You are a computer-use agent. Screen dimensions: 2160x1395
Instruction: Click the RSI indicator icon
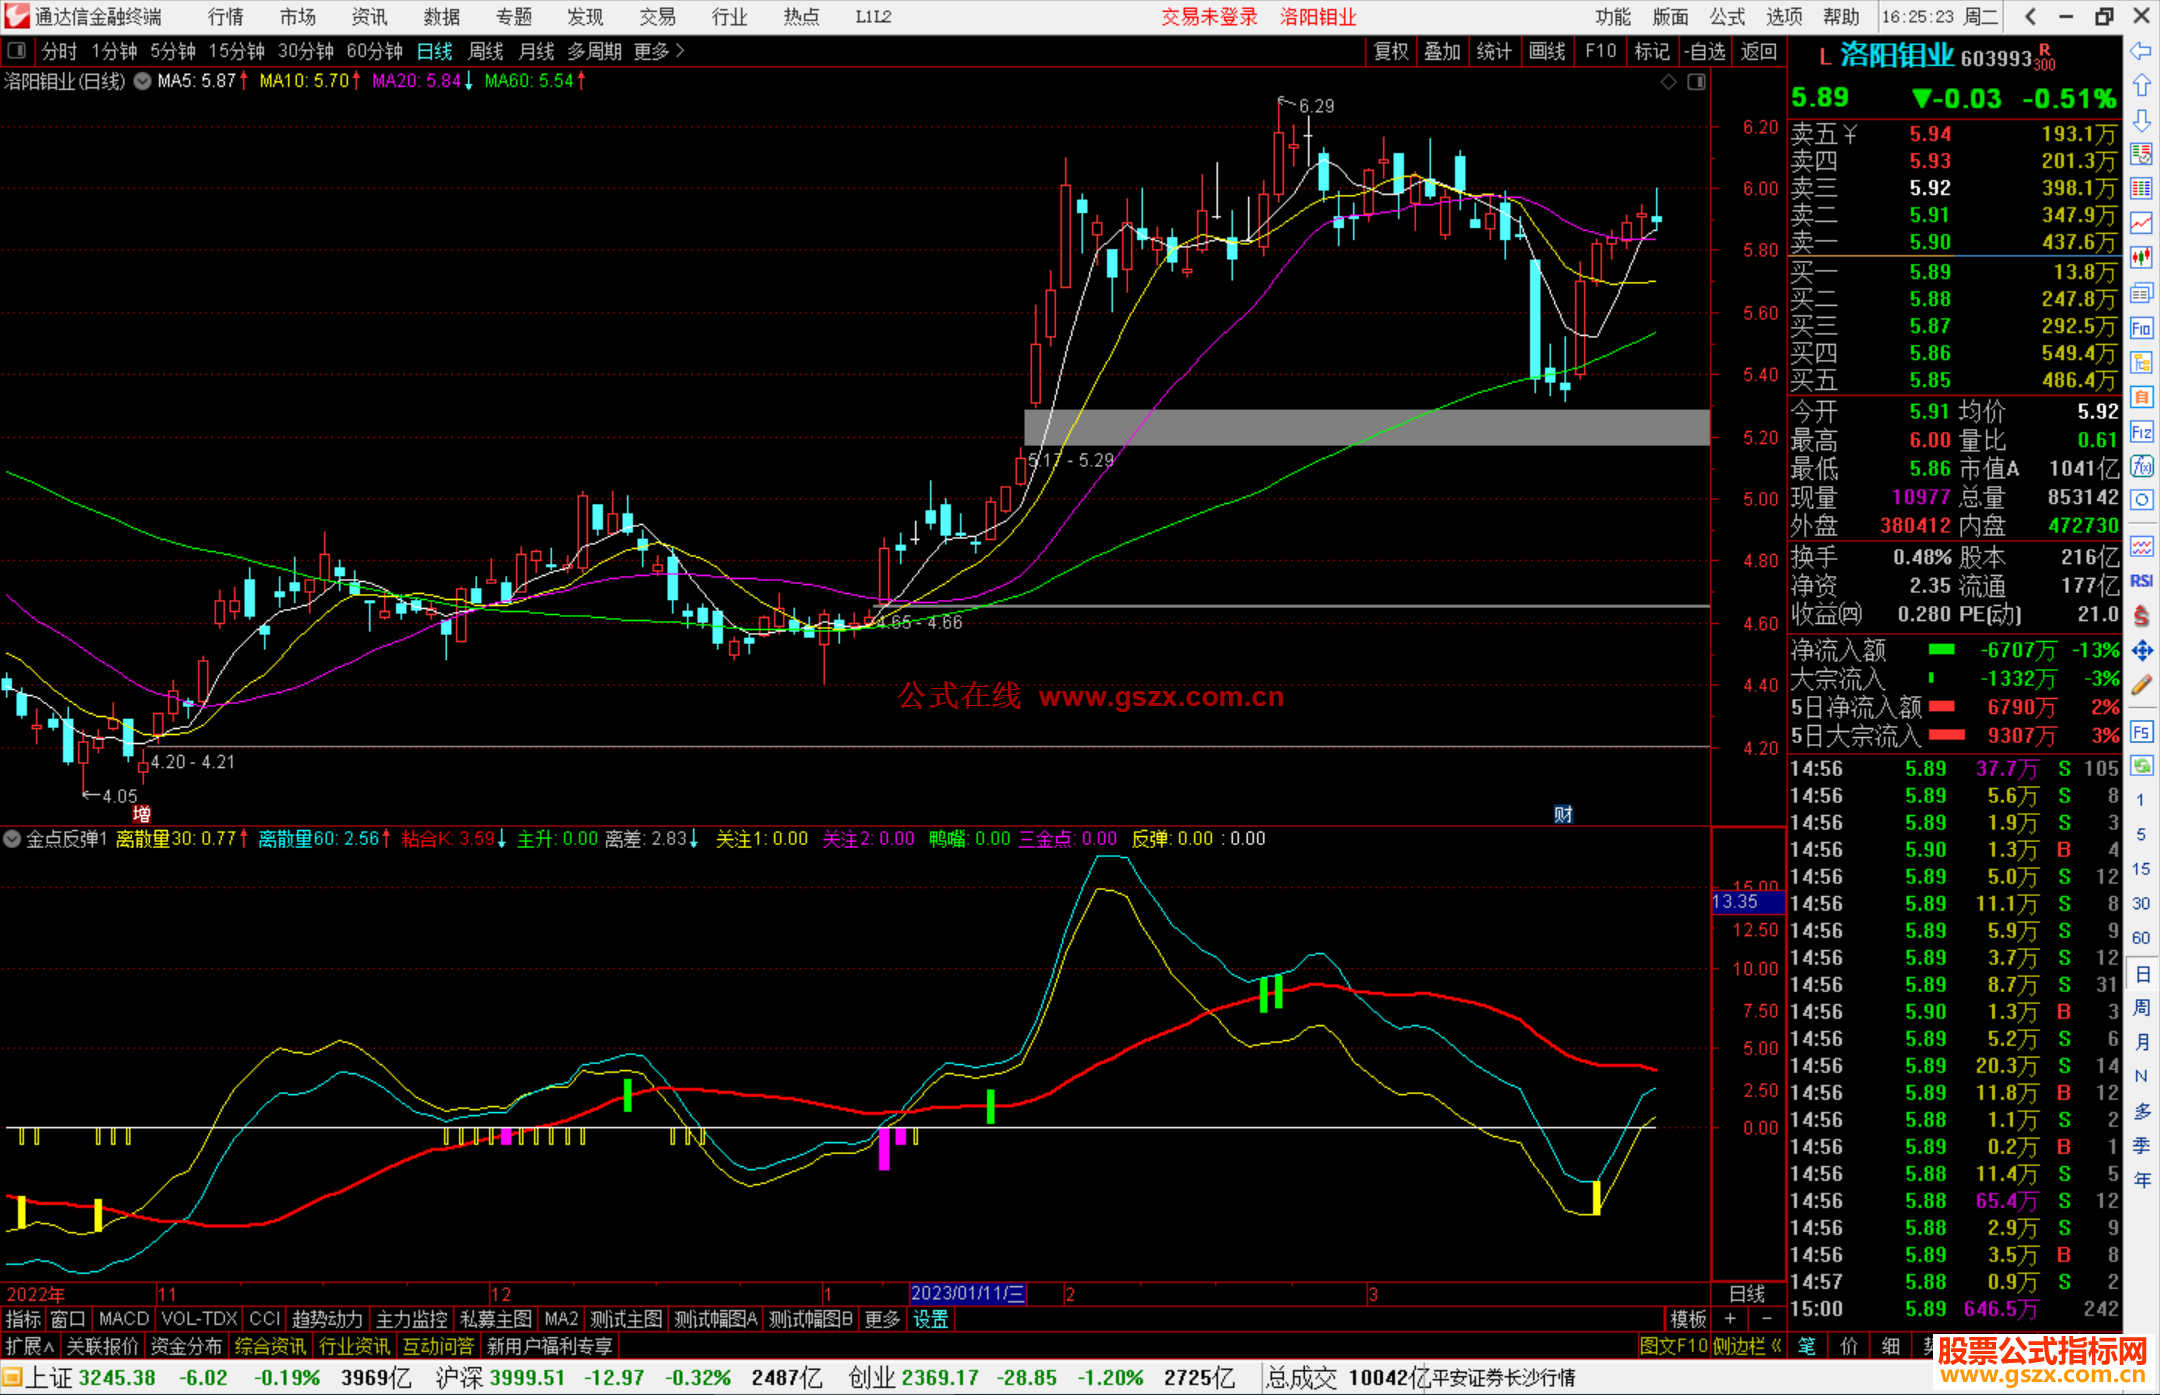click(2141, 581)
